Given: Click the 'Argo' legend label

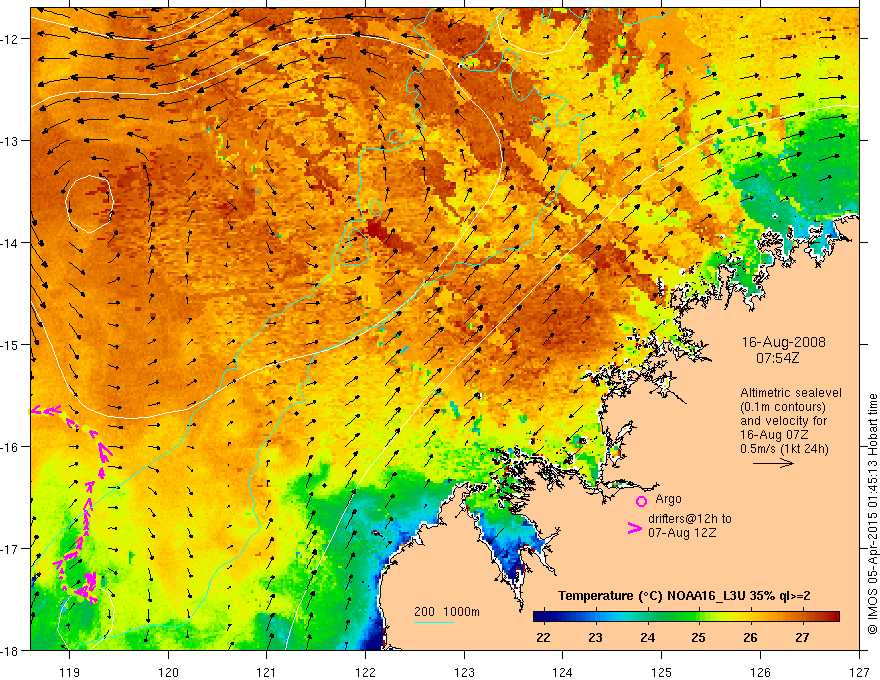Looking at the screenshot, I should (668, 499).
